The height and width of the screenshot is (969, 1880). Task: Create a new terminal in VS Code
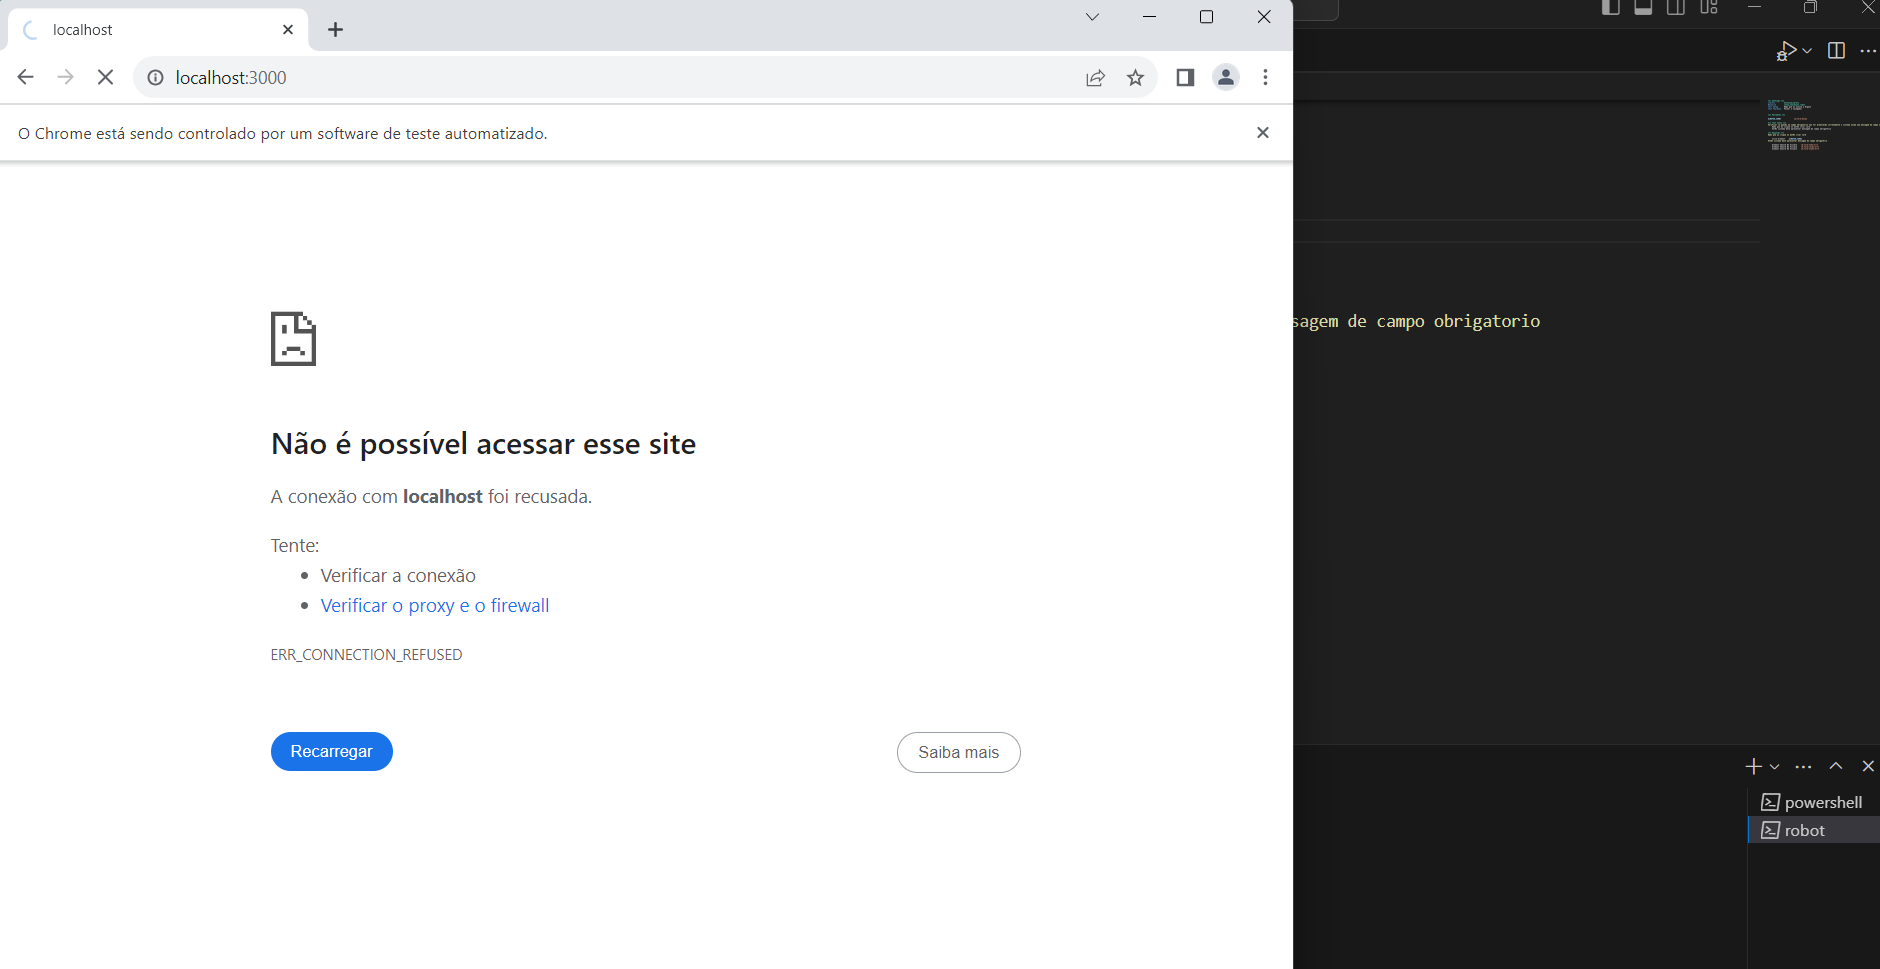click(x=1753, y=766)
